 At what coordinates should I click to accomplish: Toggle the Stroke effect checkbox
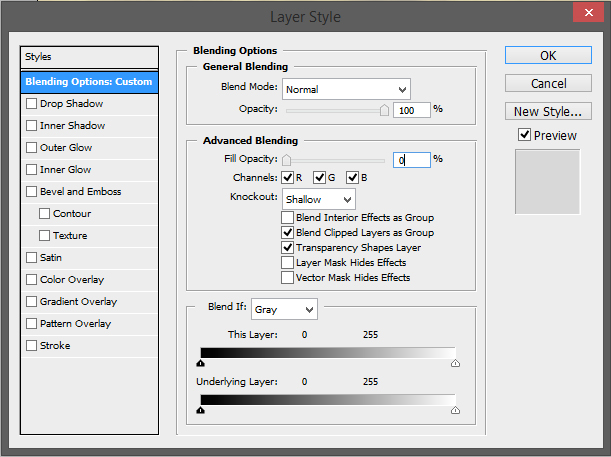(31, 346)
